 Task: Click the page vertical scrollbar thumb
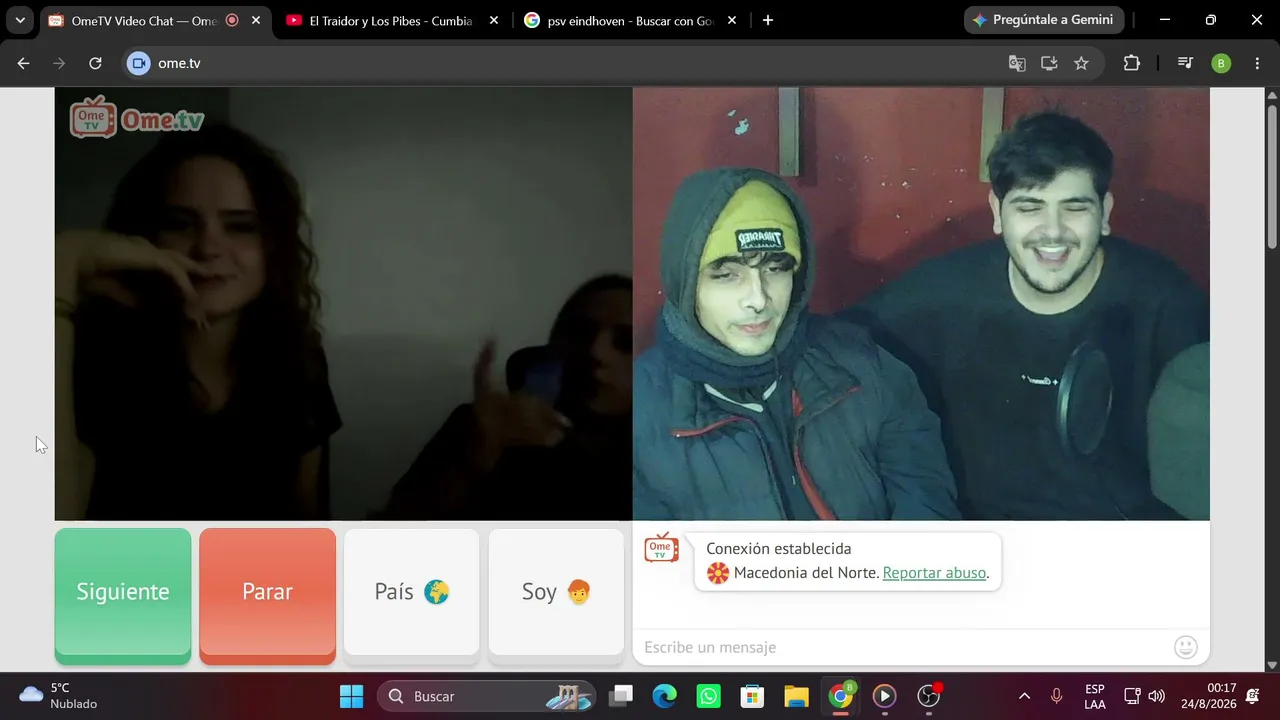click(1272, 175)
